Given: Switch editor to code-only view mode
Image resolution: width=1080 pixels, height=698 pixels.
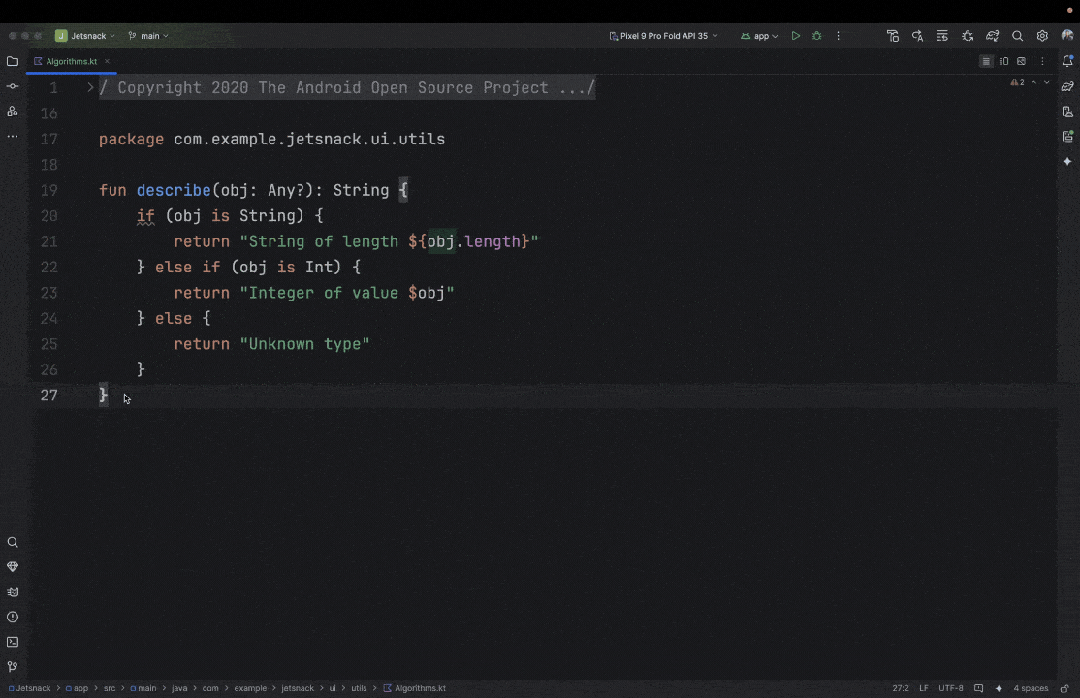Looking at the screenshot, I should 986,61.
